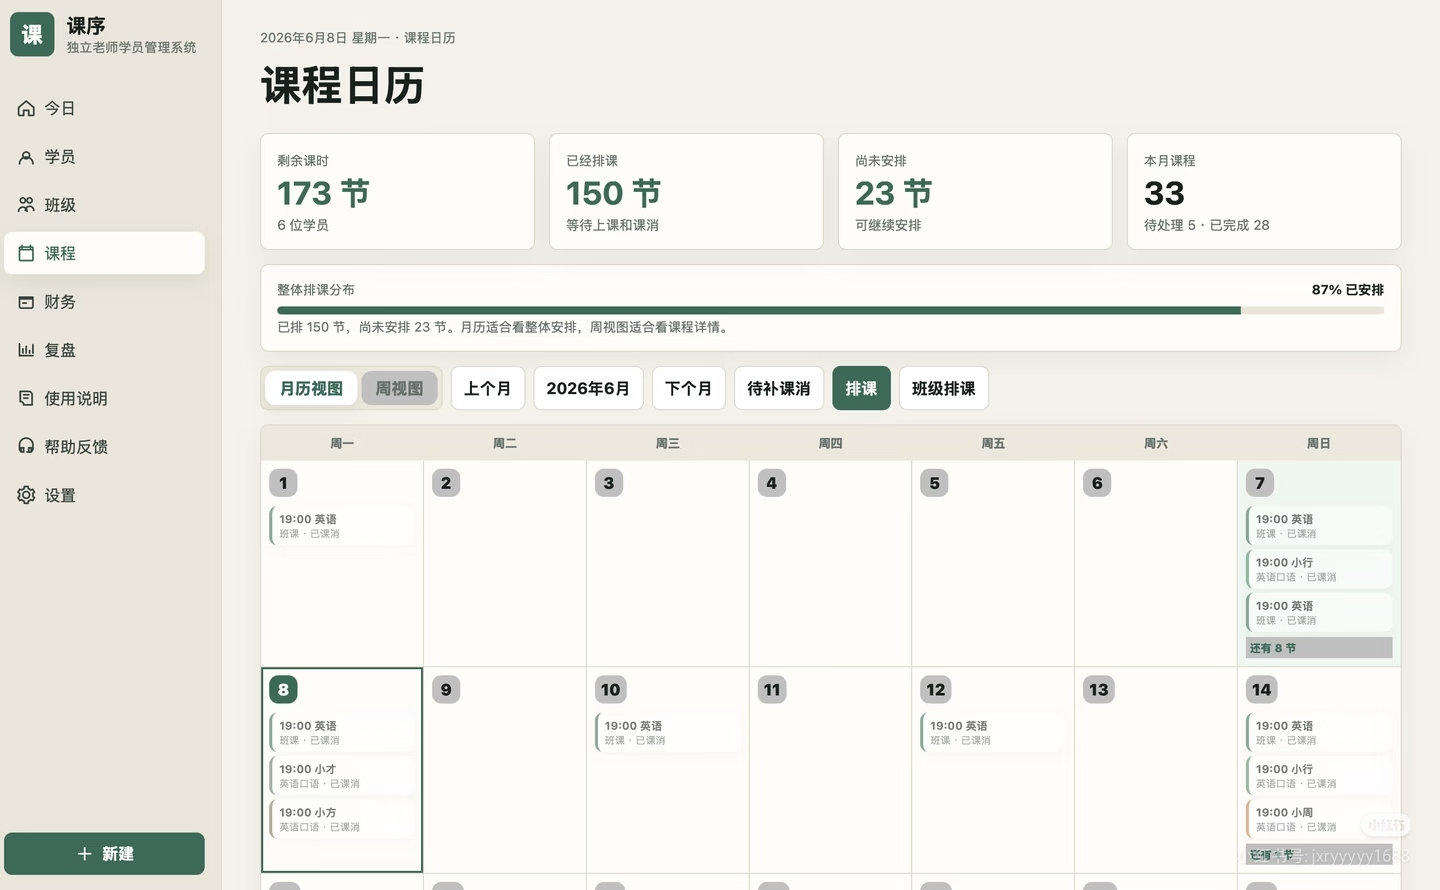The width and height of the screenshot is (1440, 890).
Task: Select day 9 number badge
Action: click(446, 690)
